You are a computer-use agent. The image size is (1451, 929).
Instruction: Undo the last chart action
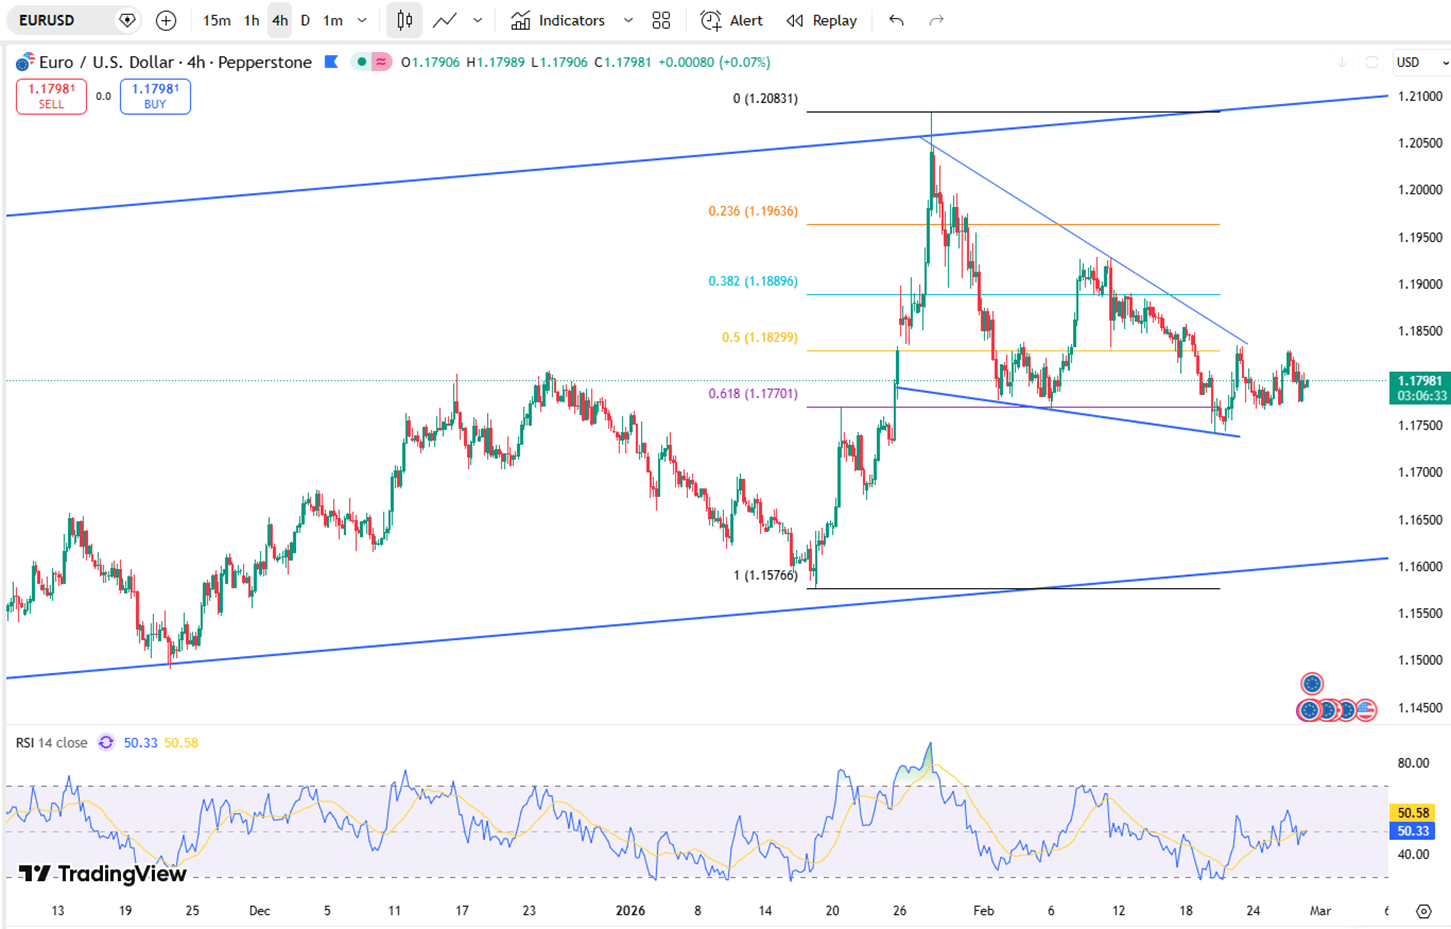(x=896, y=20)
